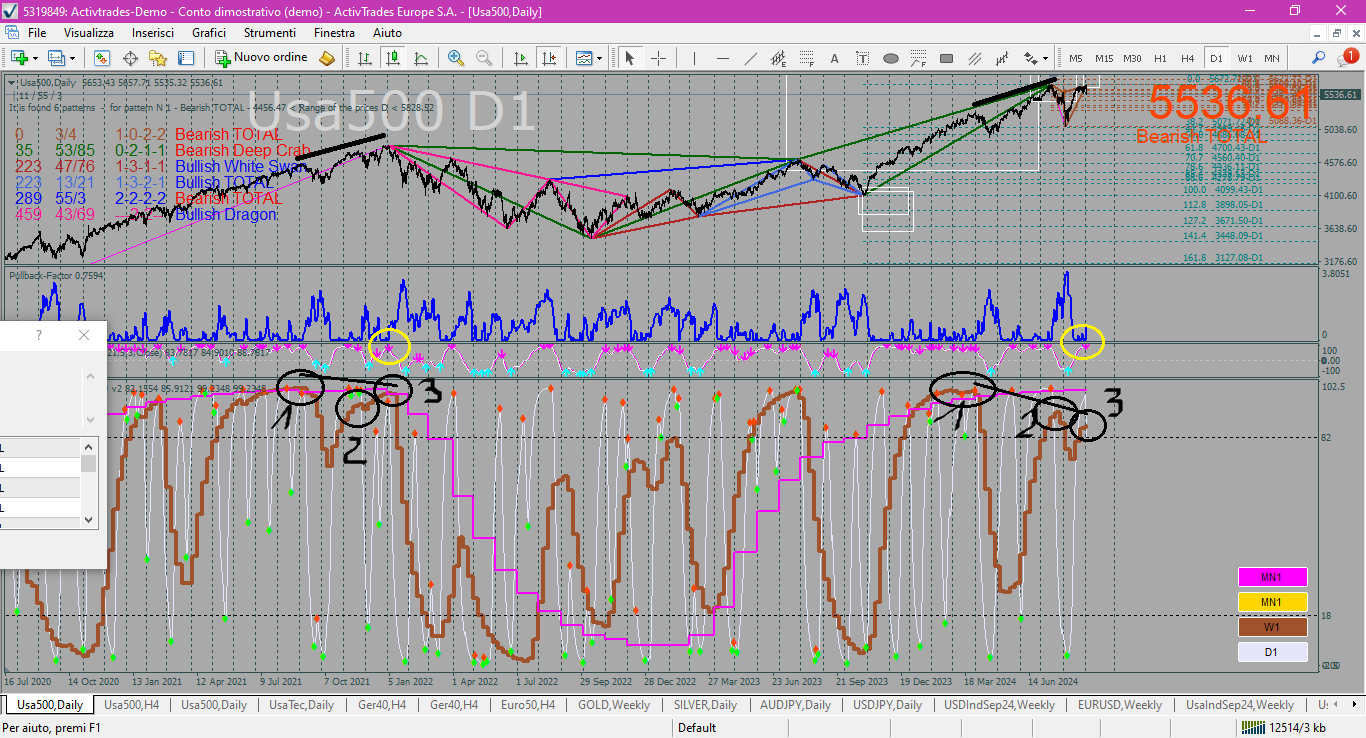Open the chart profiles icon
The width and height of the screenshot is (1366, 738).
(57, 58)
